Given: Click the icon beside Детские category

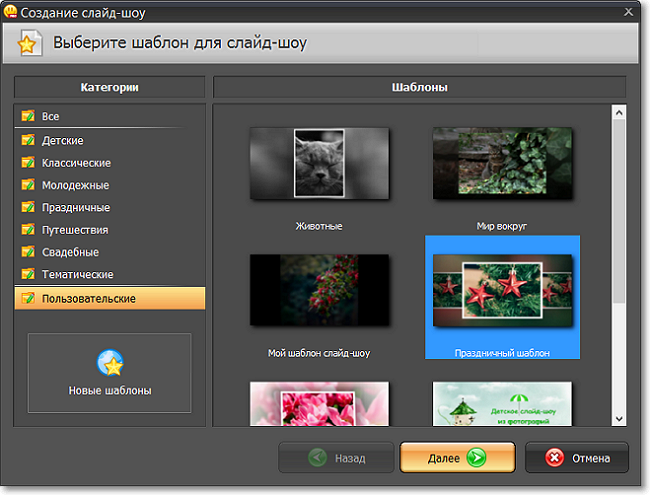Looking at the screenshot, I should (x=28, y=140).
